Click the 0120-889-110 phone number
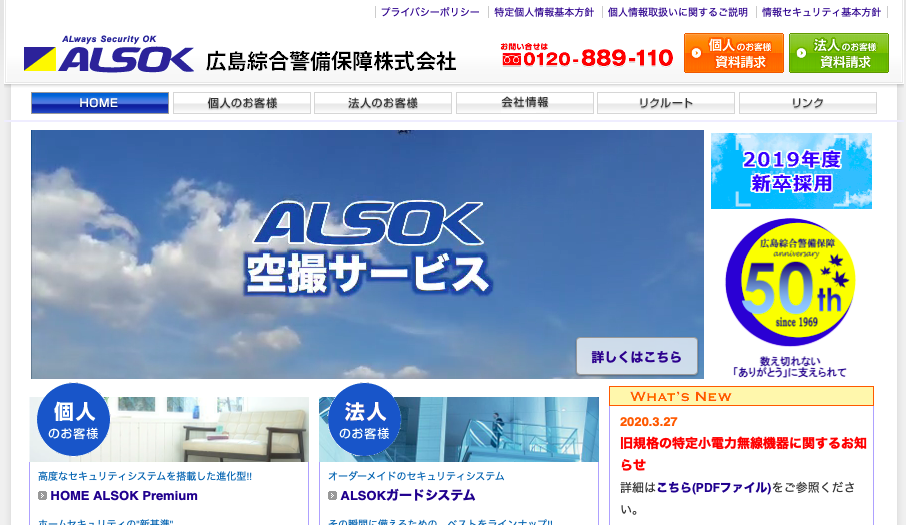The width and height of the screenshot is (906, 525). [x=598, y=58]
